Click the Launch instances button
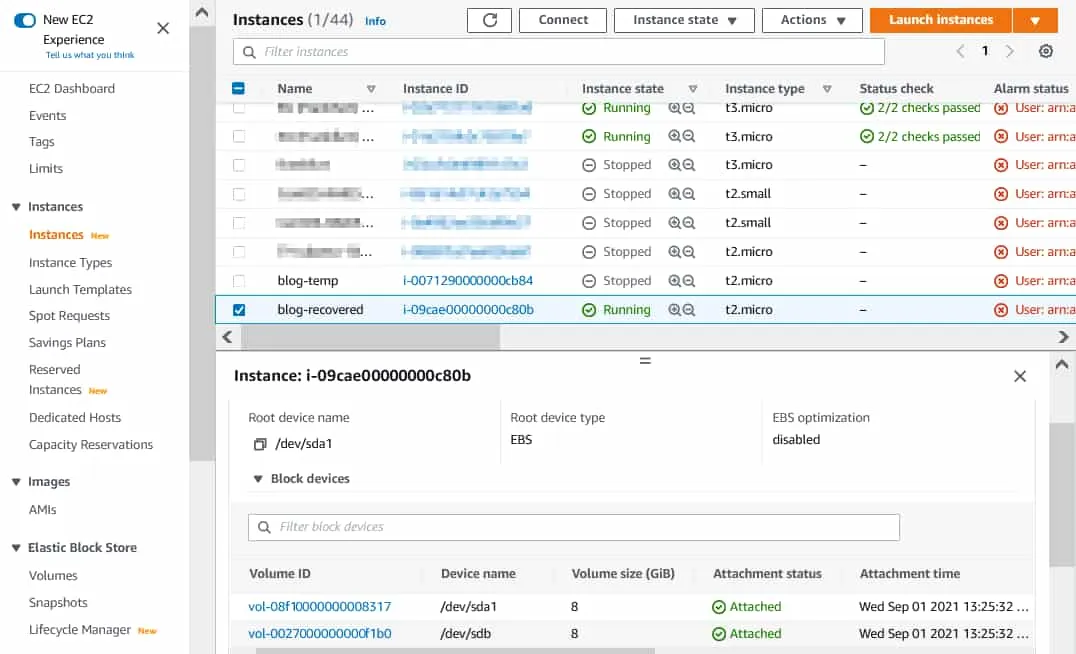The image size is (1076, 654). click(940, 20)
